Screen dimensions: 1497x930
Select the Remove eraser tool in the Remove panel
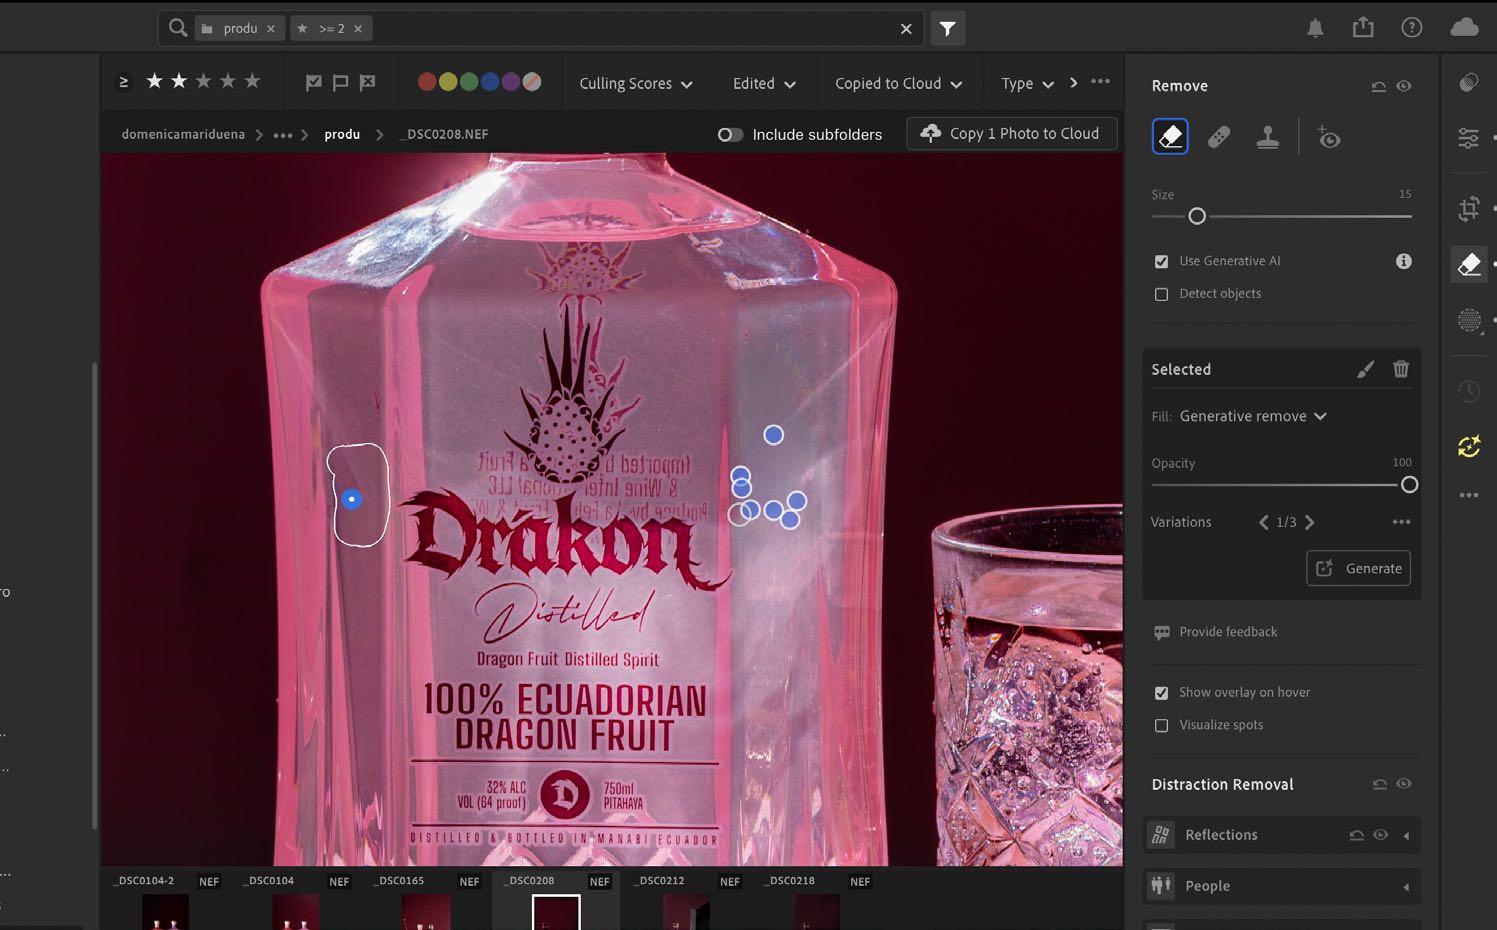[1170, 136]
